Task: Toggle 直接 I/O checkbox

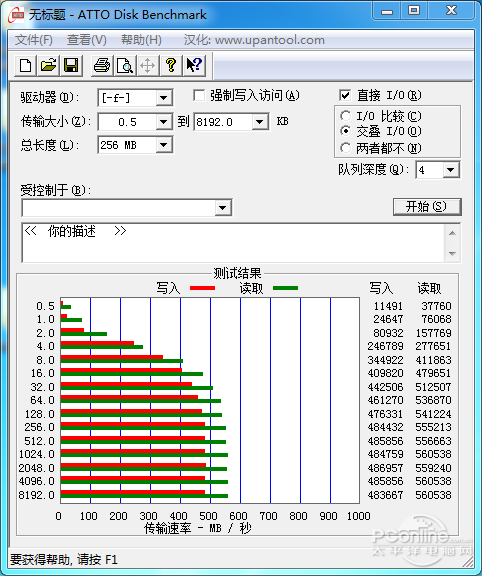Action: coord(345,96)
